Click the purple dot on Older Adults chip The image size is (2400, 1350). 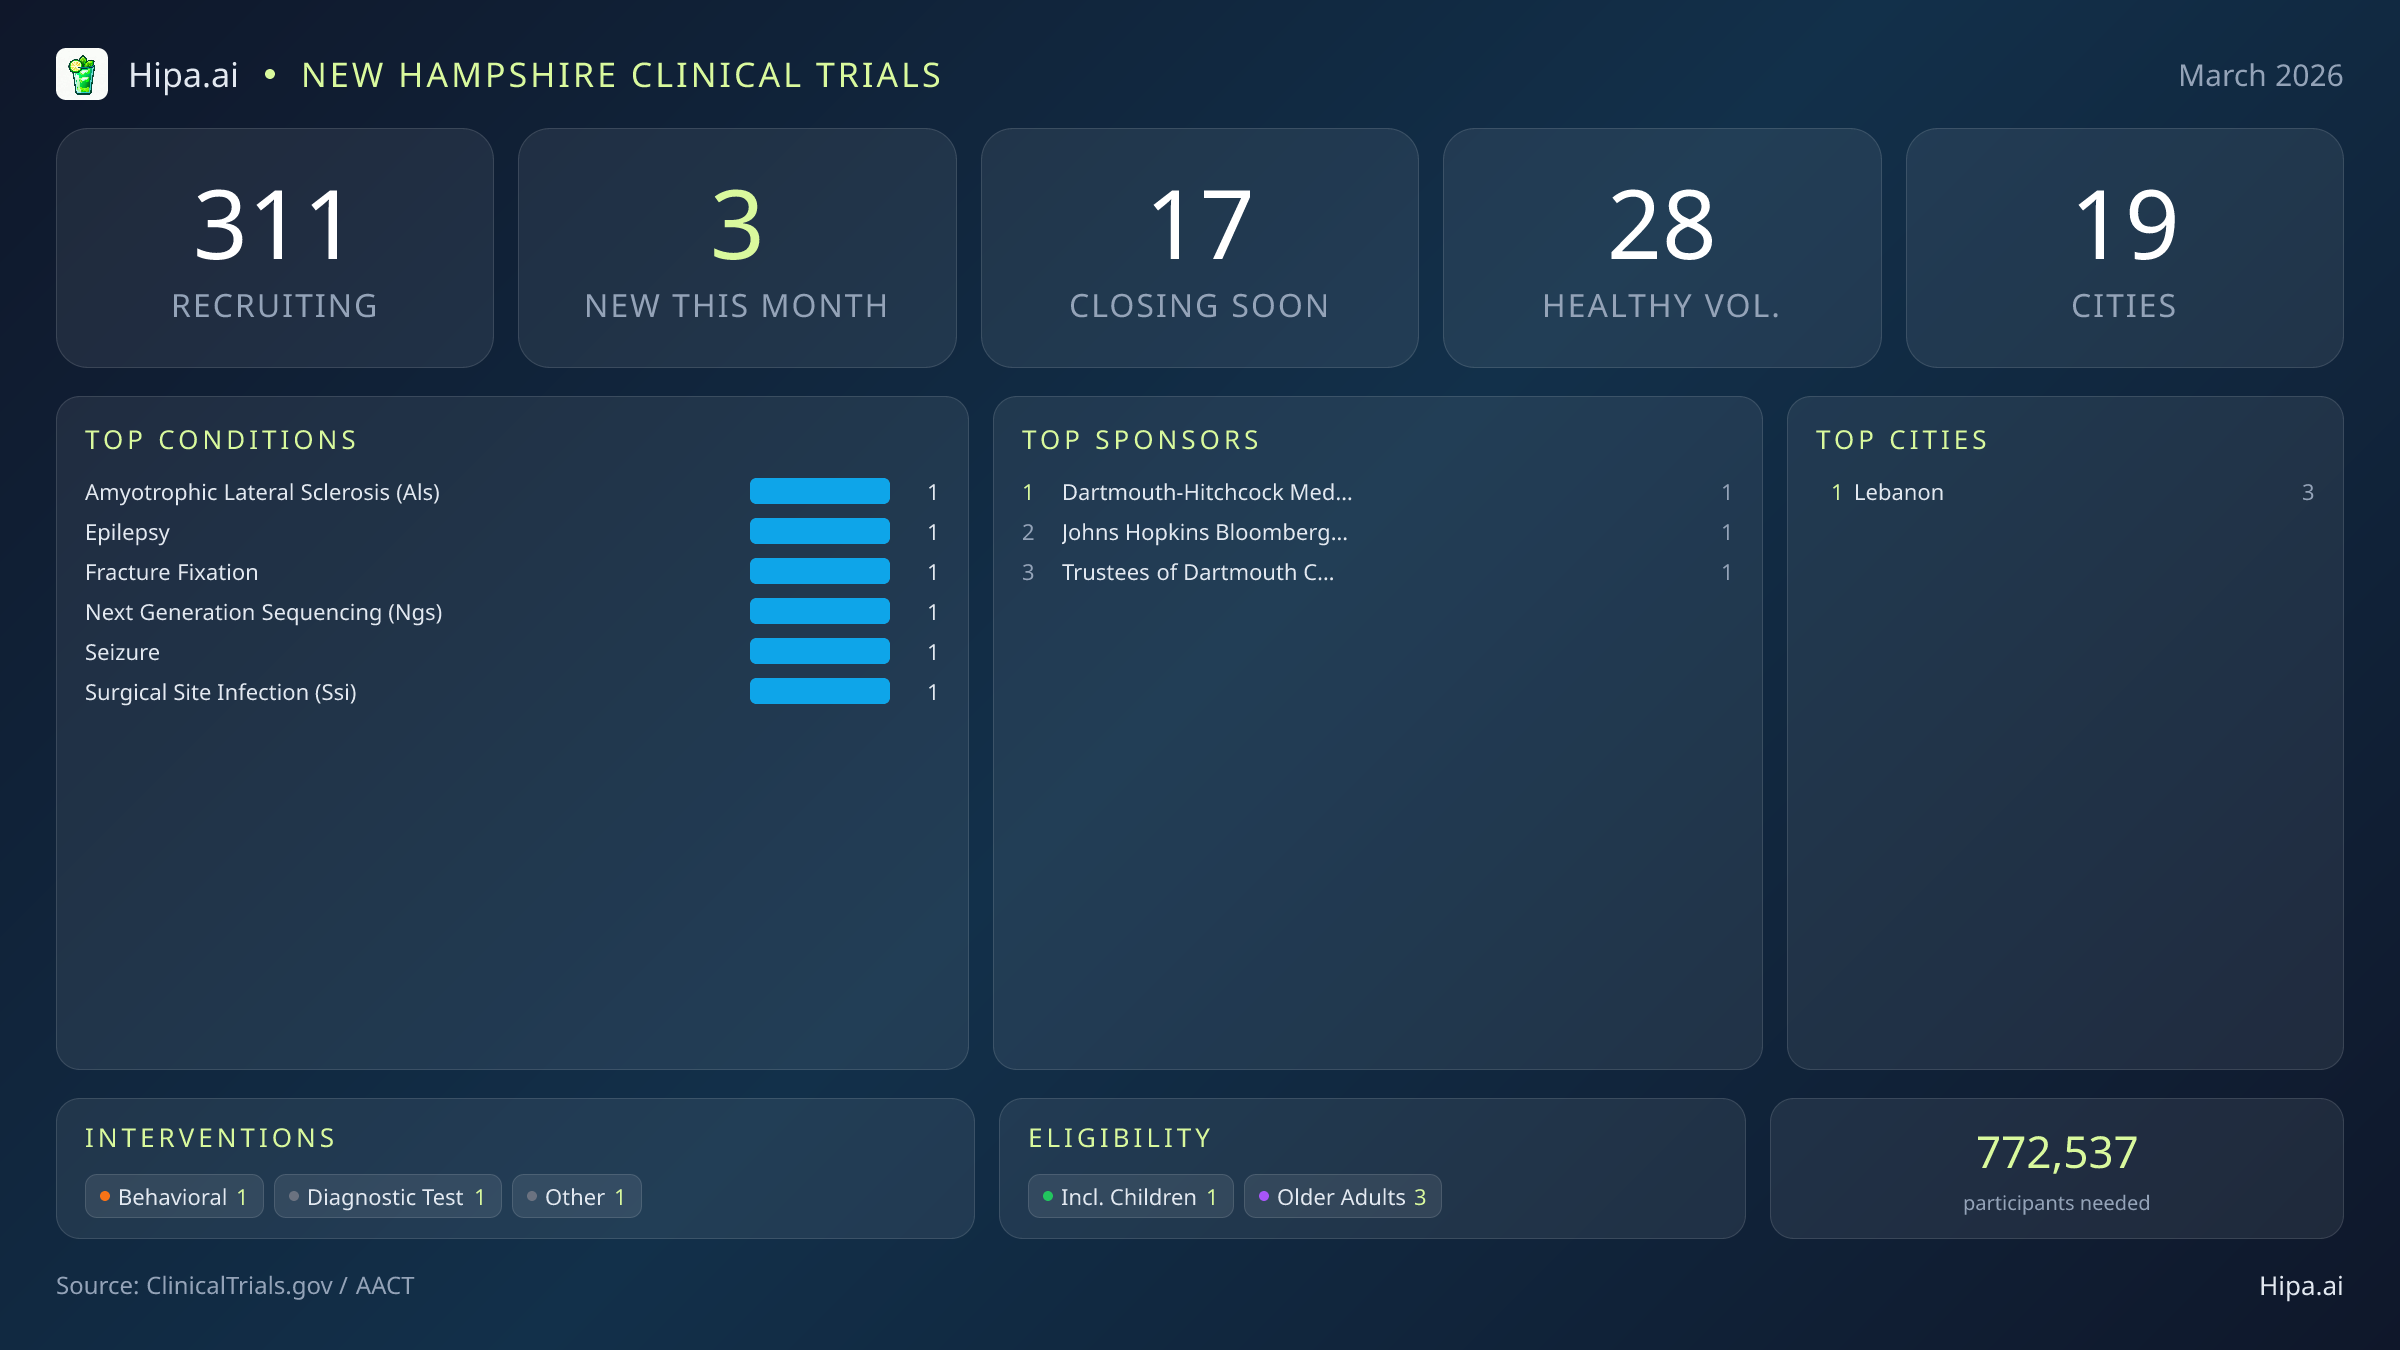coord(1263,1195)
